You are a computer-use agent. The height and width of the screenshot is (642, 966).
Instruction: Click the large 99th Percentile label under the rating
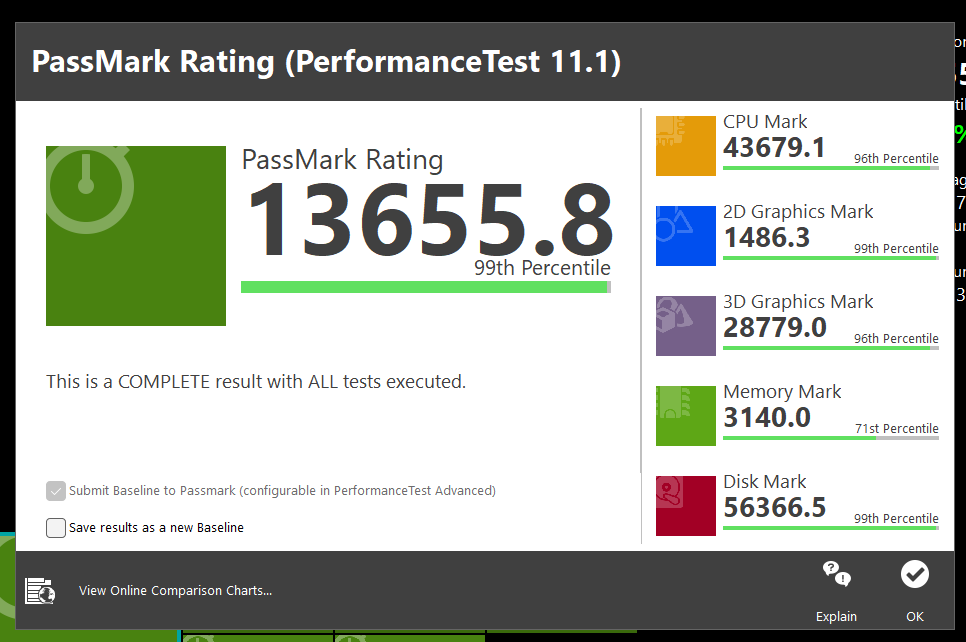pos(542,268)
